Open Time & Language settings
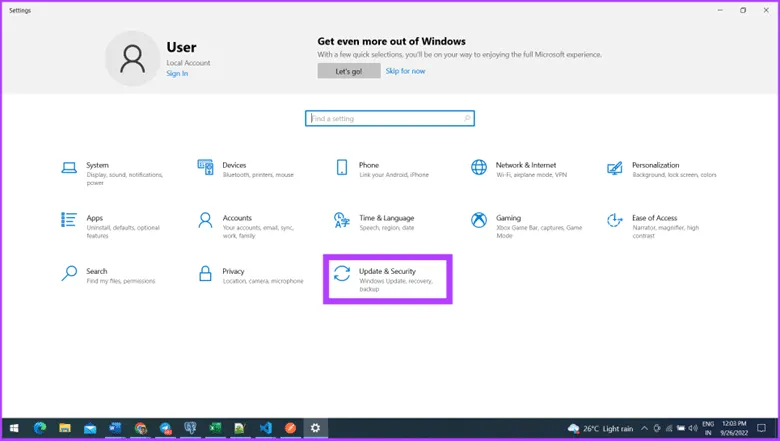 (x=386, y=218)
